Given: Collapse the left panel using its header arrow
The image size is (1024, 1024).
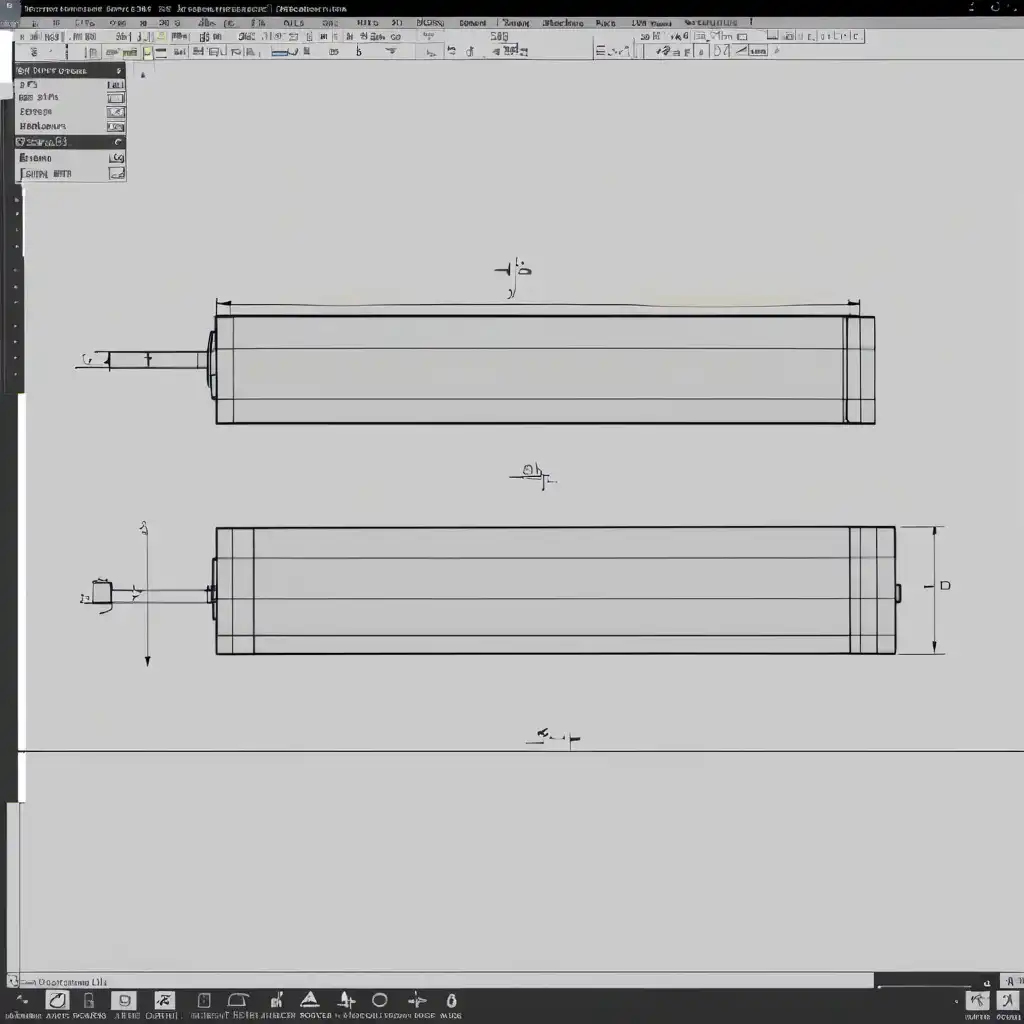Looking at the screenshot, I should coord(118,71).
